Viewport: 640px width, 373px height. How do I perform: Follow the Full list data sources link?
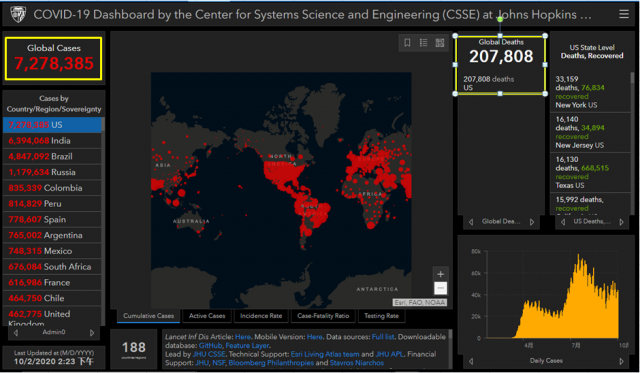(383, 337)
